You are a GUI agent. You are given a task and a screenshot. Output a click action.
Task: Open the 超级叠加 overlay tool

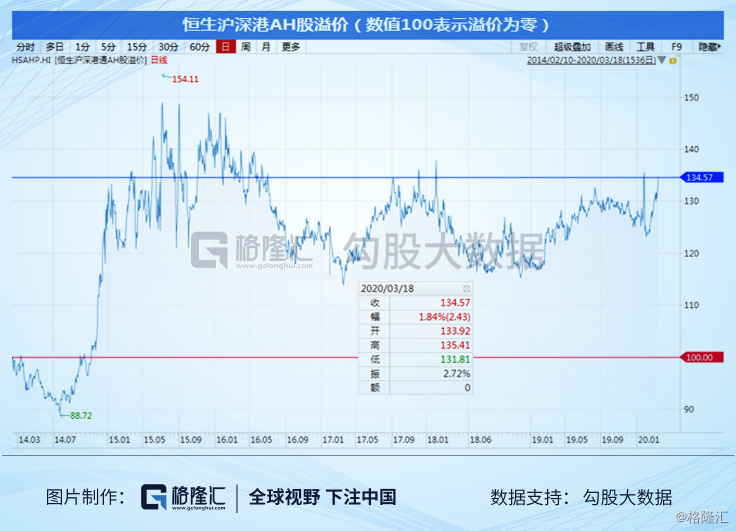point(571,47)
